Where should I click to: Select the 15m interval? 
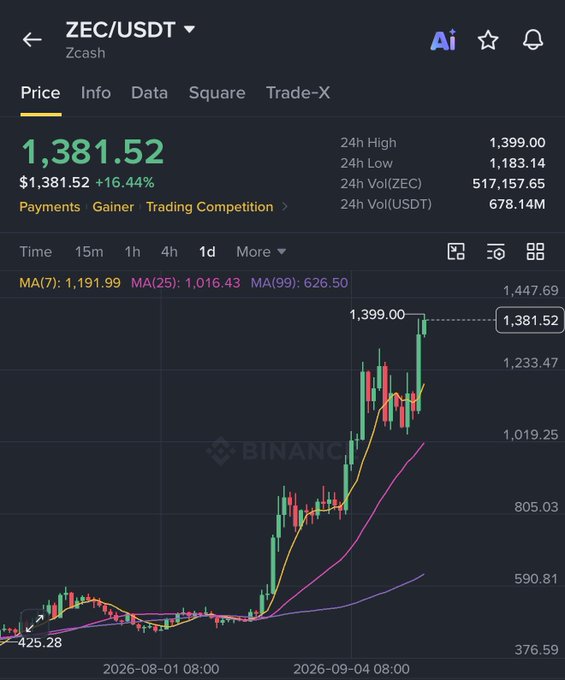pos(89,252)
